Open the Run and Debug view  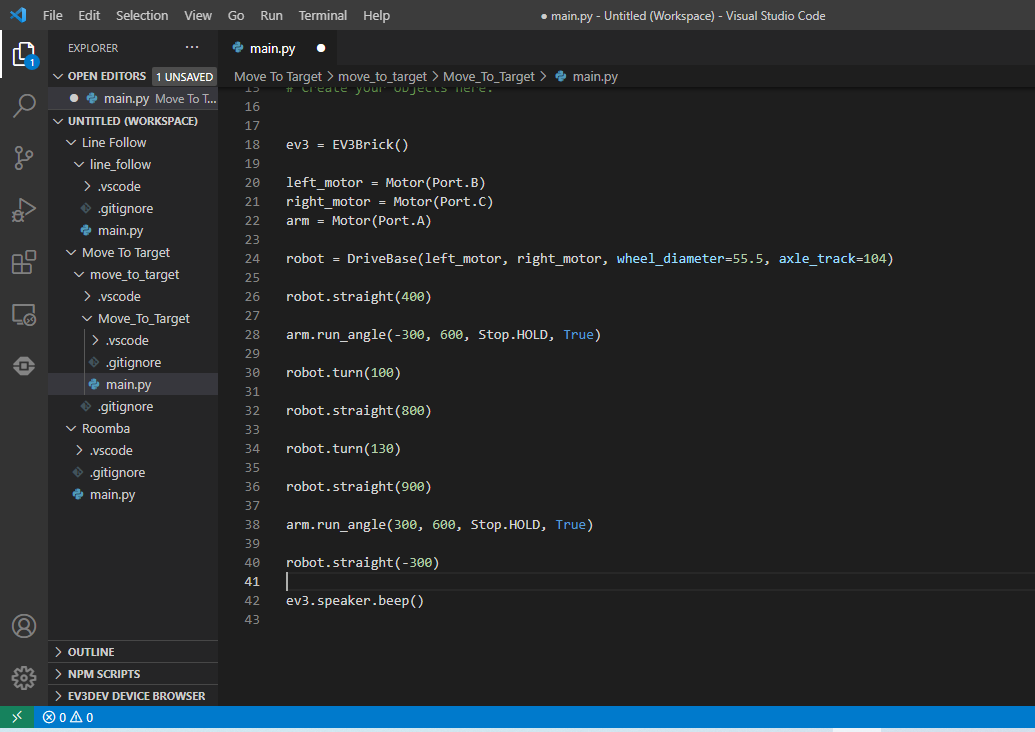24,210
